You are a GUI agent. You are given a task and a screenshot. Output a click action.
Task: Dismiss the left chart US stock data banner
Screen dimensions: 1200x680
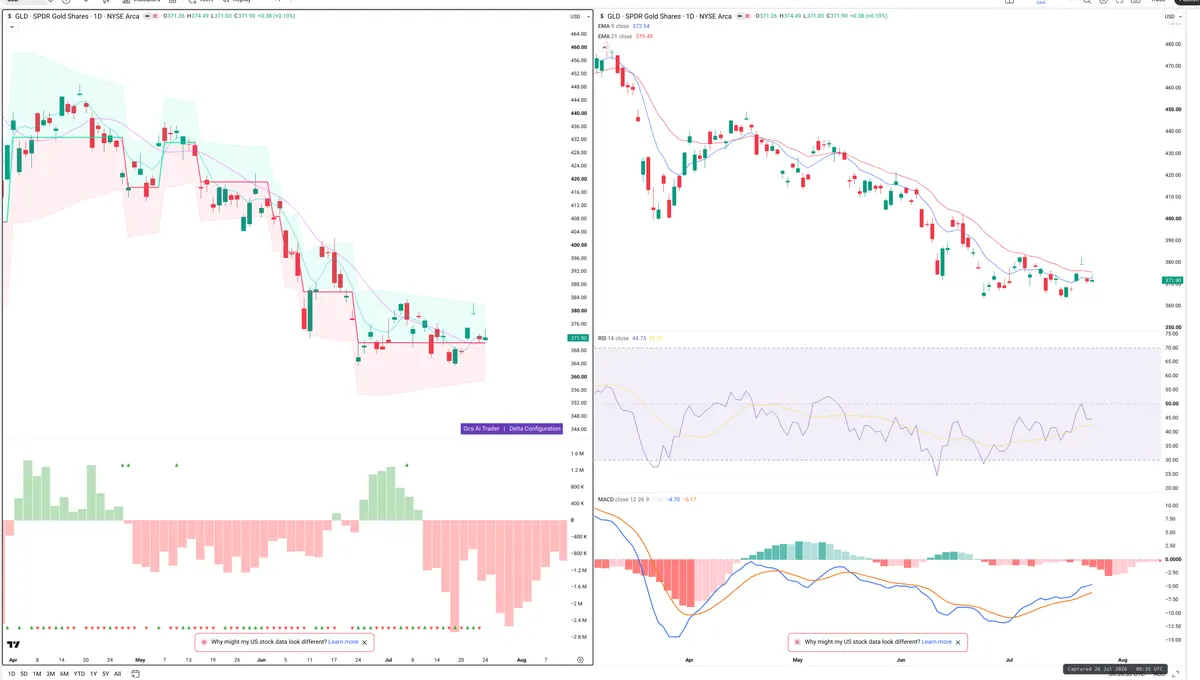pos(365,642)
